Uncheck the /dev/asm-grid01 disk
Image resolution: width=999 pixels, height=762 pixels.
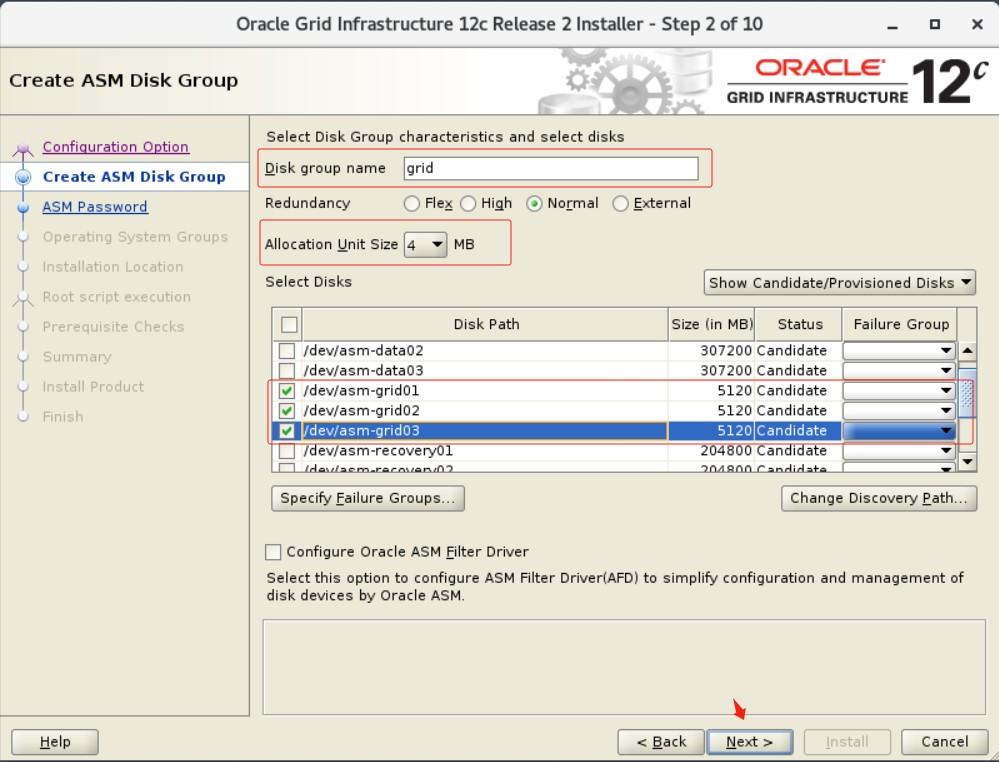[x=287, y=390]
